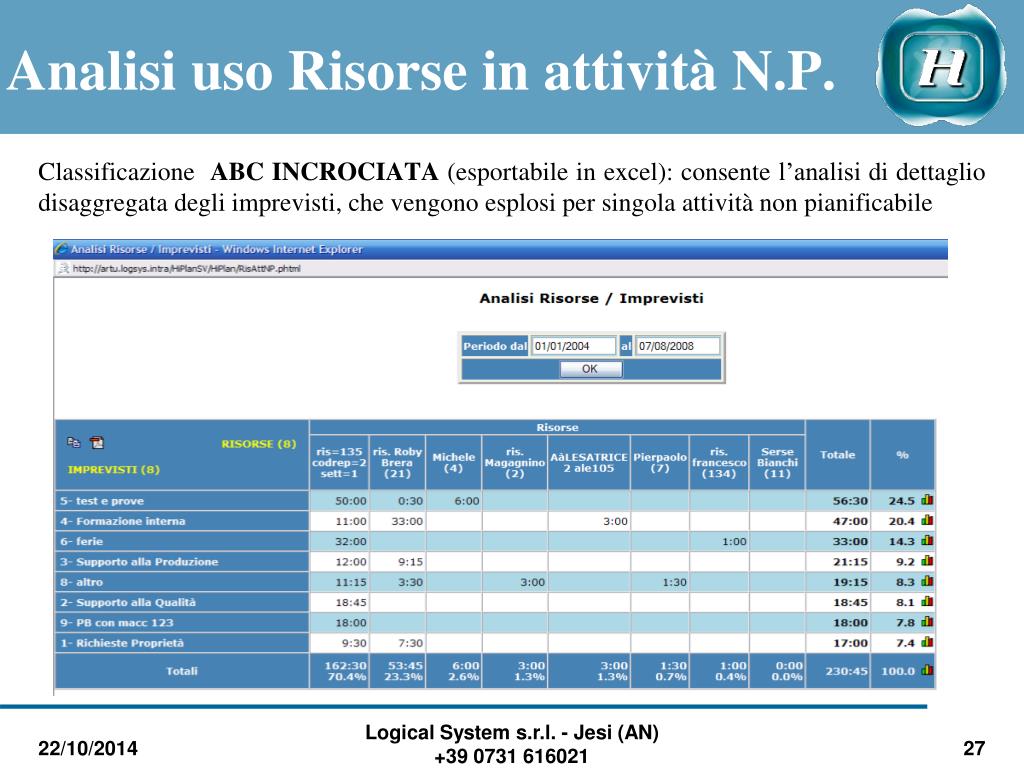1024x768 pixels.
Task: Select column header ris. Roby Brera (21)
Action: pyautogui.click(x=397, y=462)
